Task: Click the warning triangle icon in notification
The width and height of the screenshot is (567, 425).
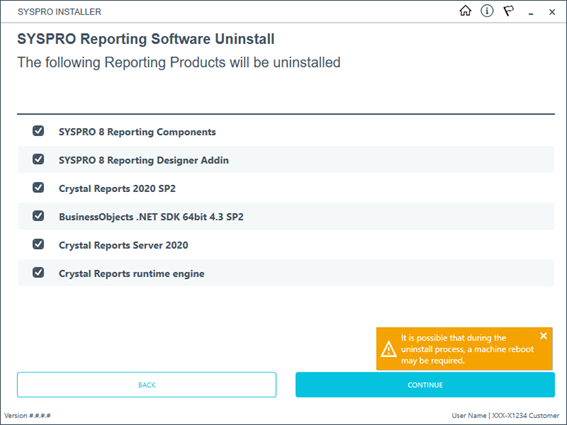Action: coord(389,349)
